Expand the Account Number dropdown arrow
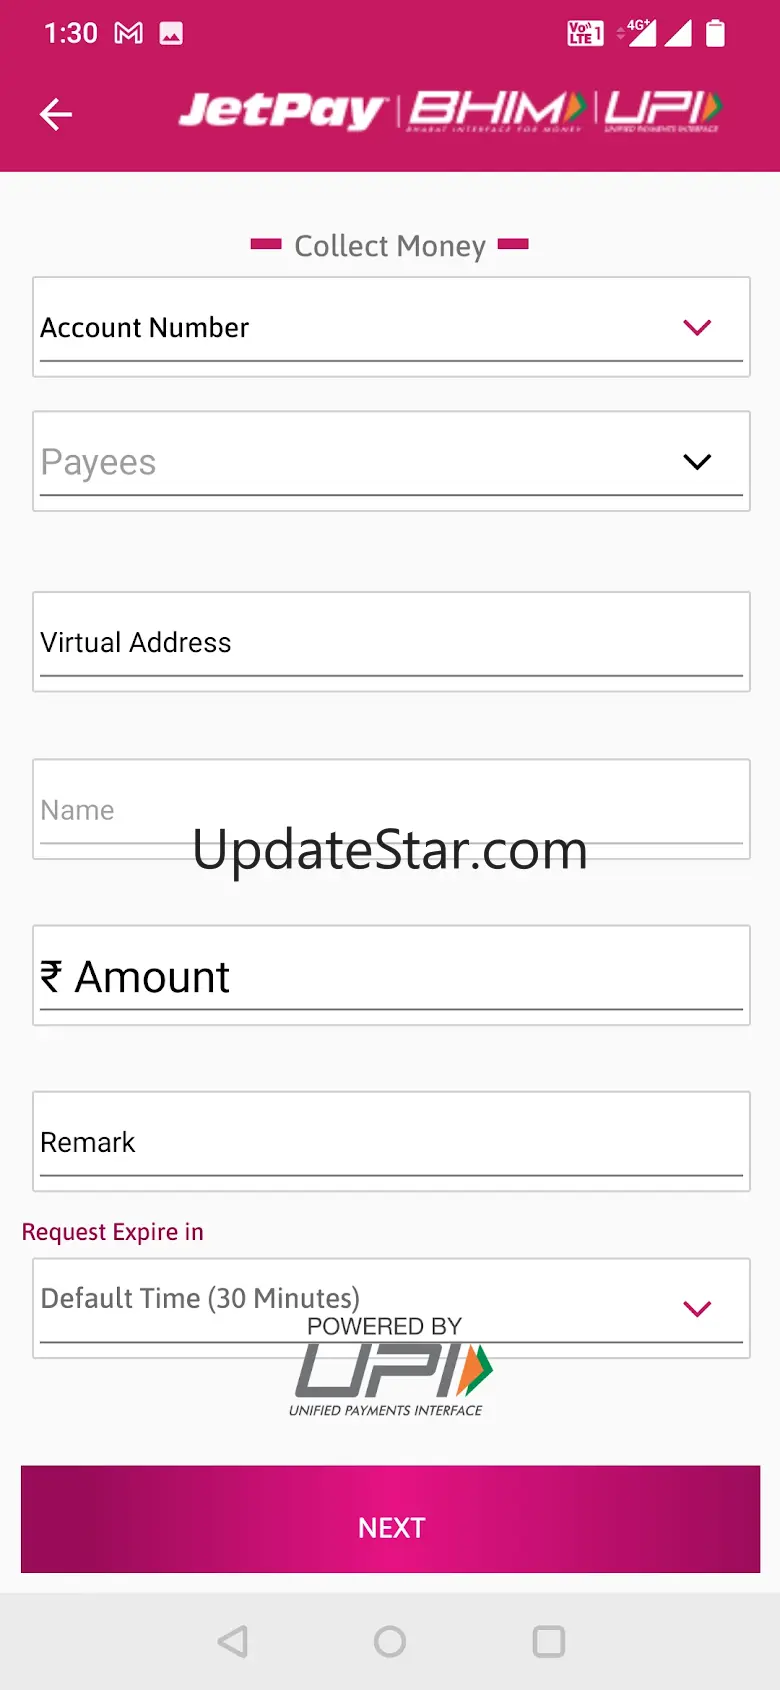 tap(697, 327)
